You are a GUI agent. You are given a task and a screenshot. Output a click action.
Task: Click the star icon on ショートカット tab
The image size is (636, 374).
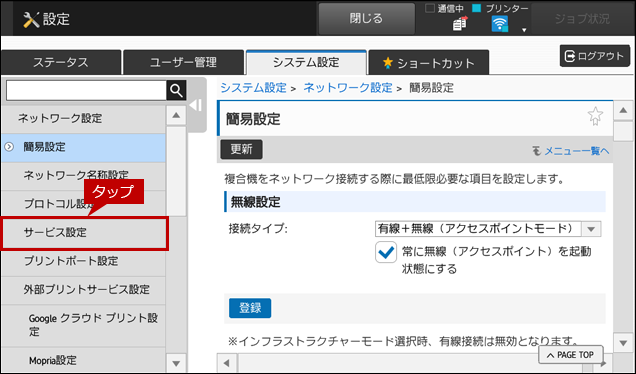click(x=388, y=62)
